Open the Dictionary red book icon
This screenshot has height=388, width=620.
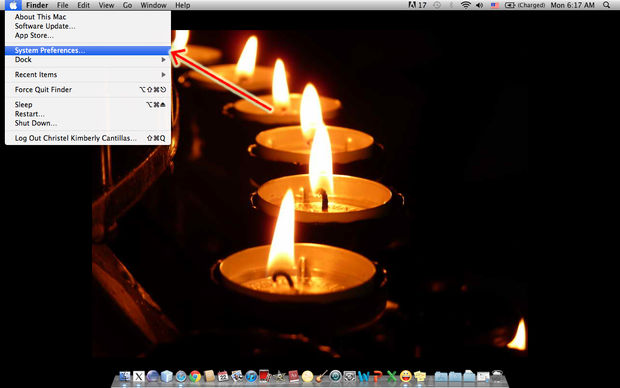(x=293, y=376)
